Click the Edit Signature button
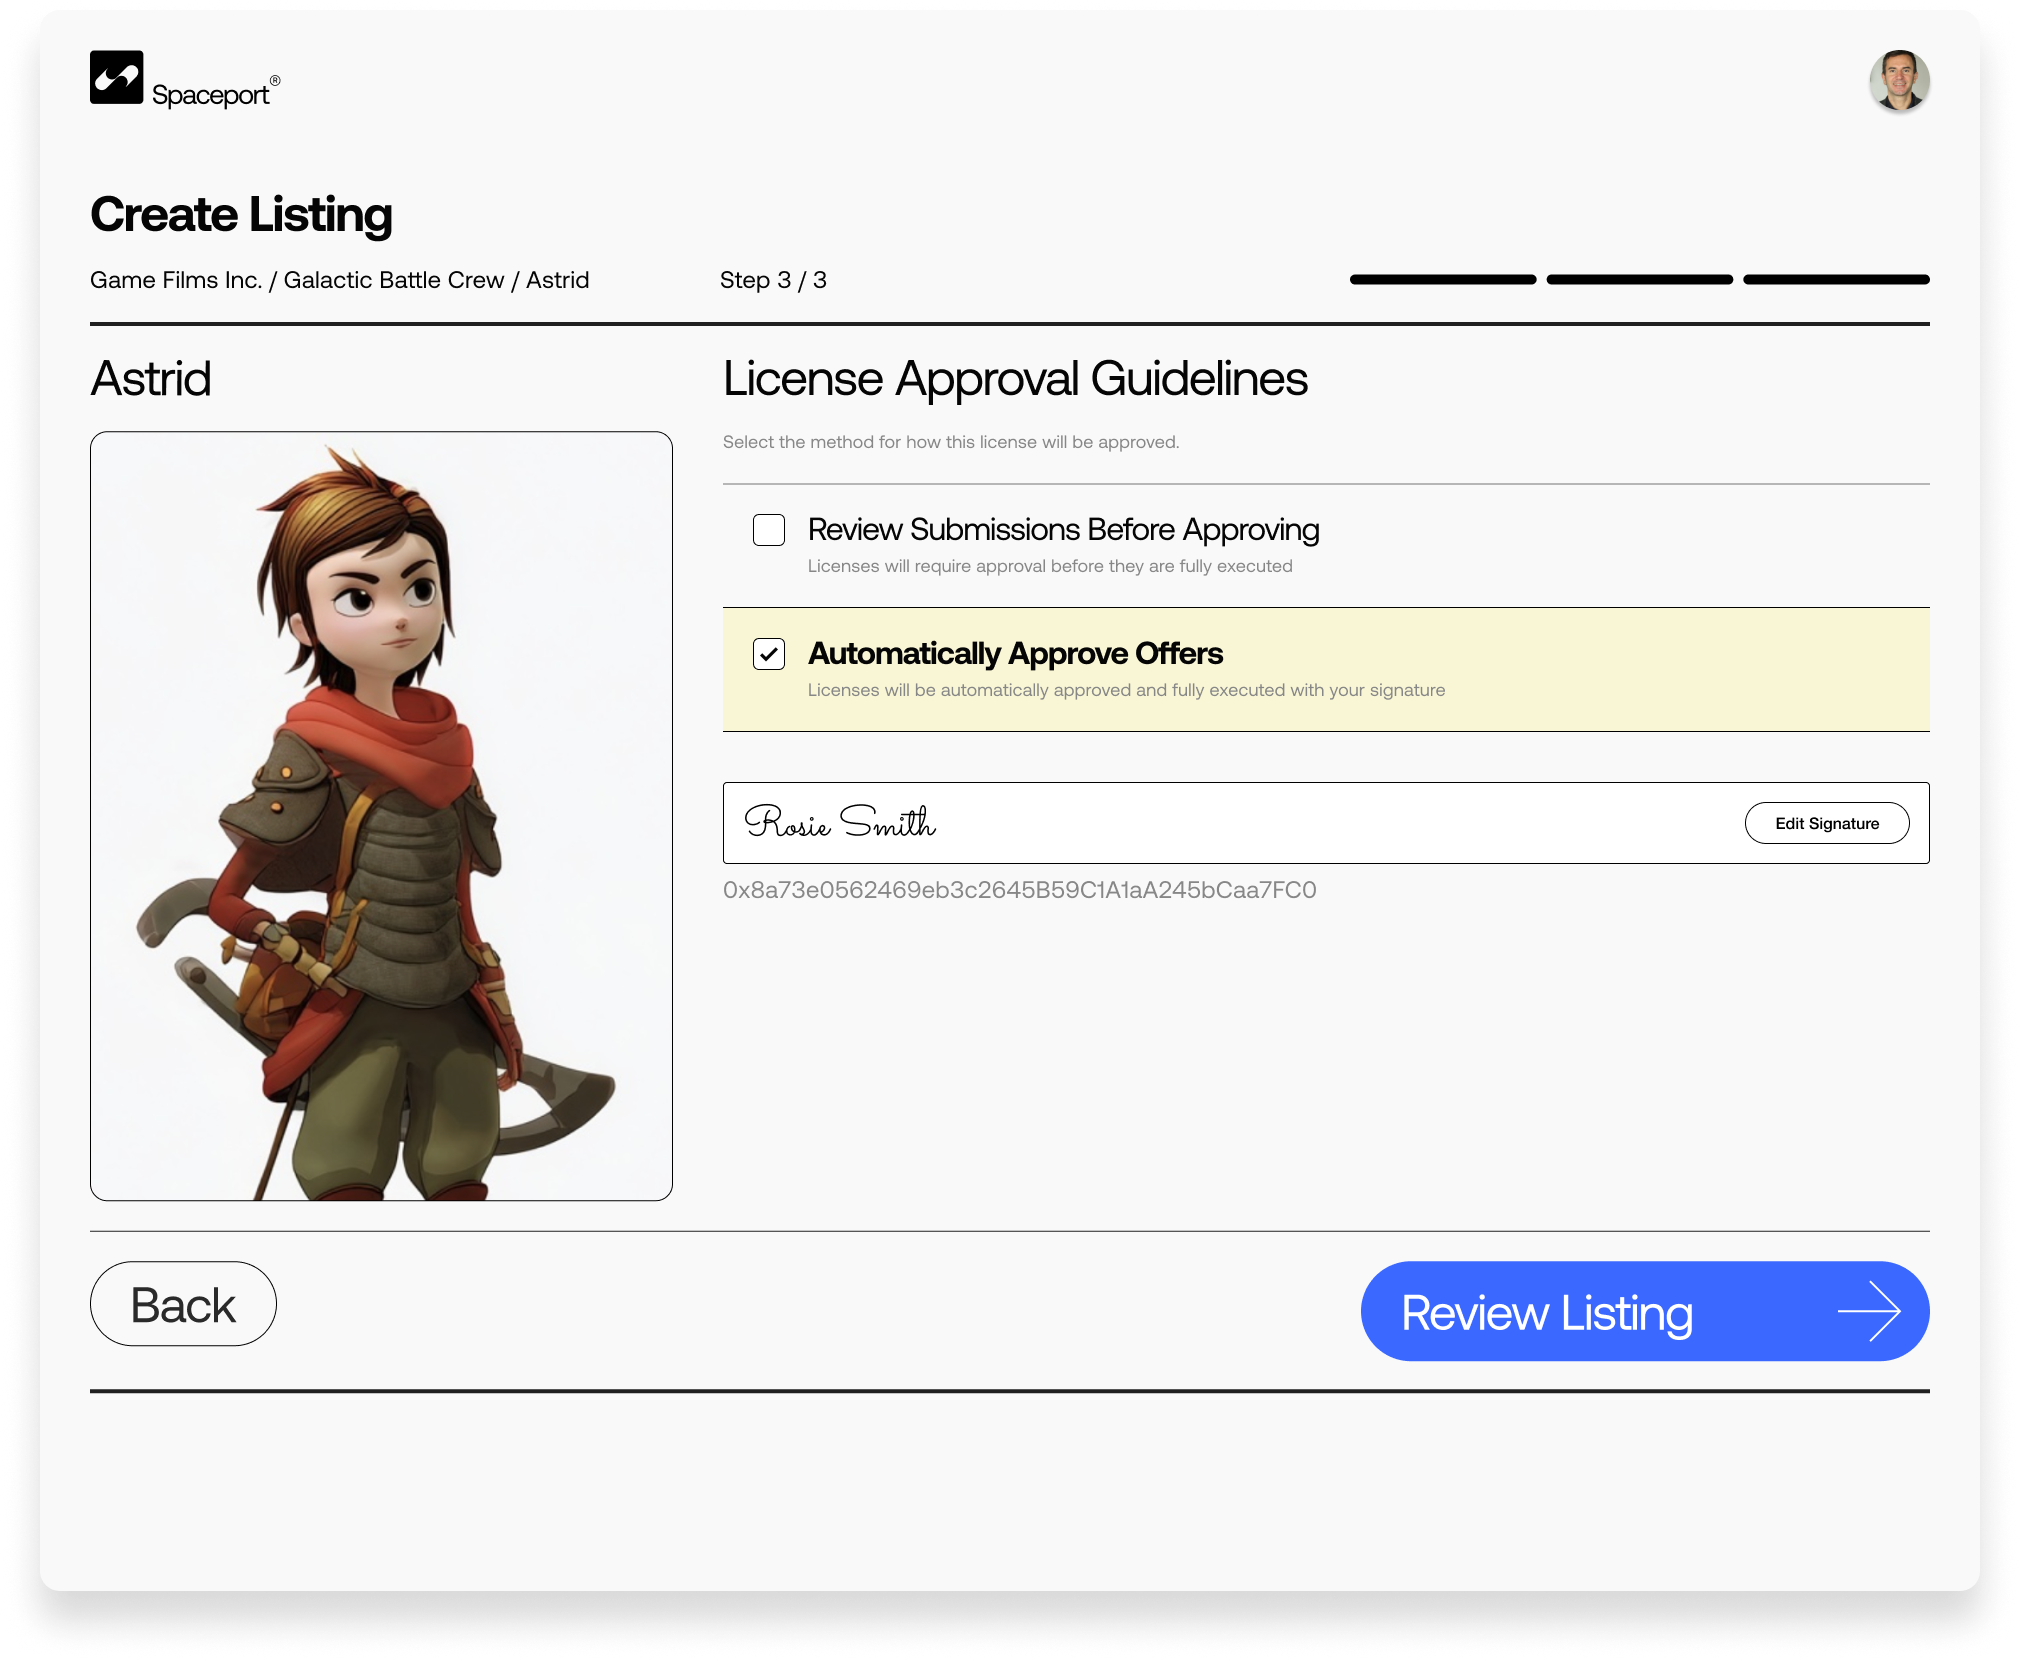 click(x=1827, y=822)
